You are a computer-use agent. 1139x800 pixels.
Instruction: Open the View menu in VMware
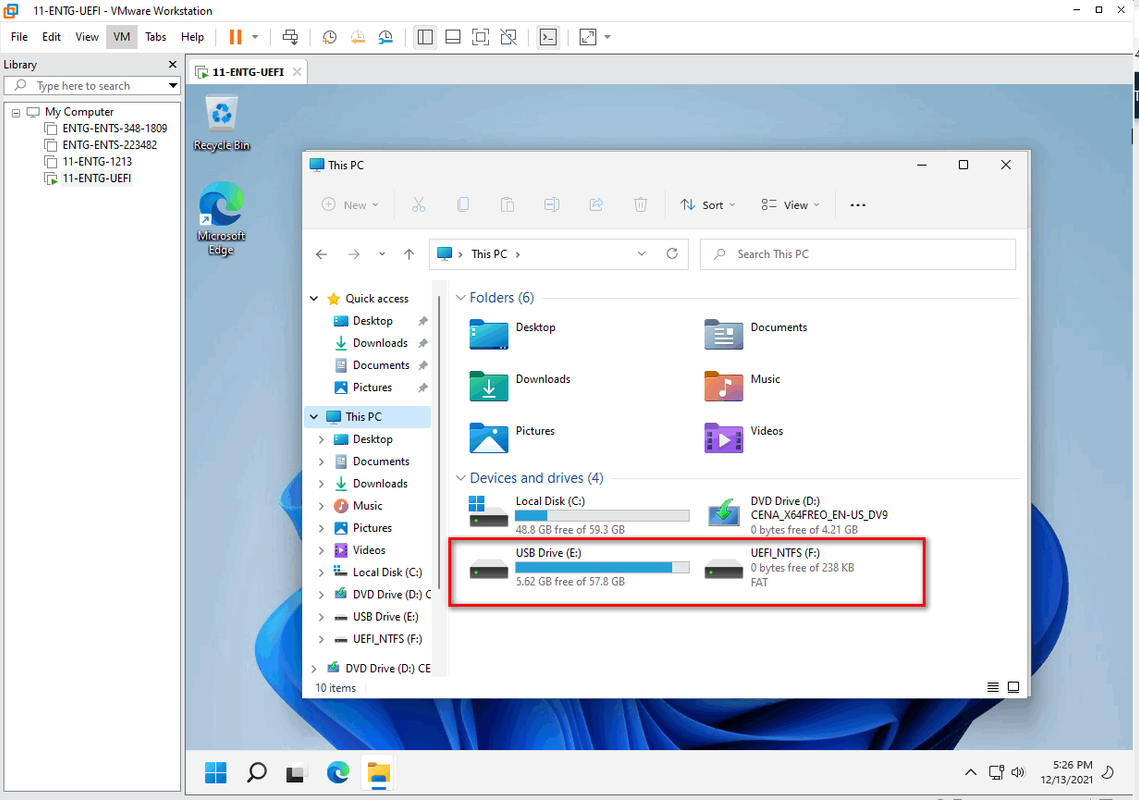(87, 37)
